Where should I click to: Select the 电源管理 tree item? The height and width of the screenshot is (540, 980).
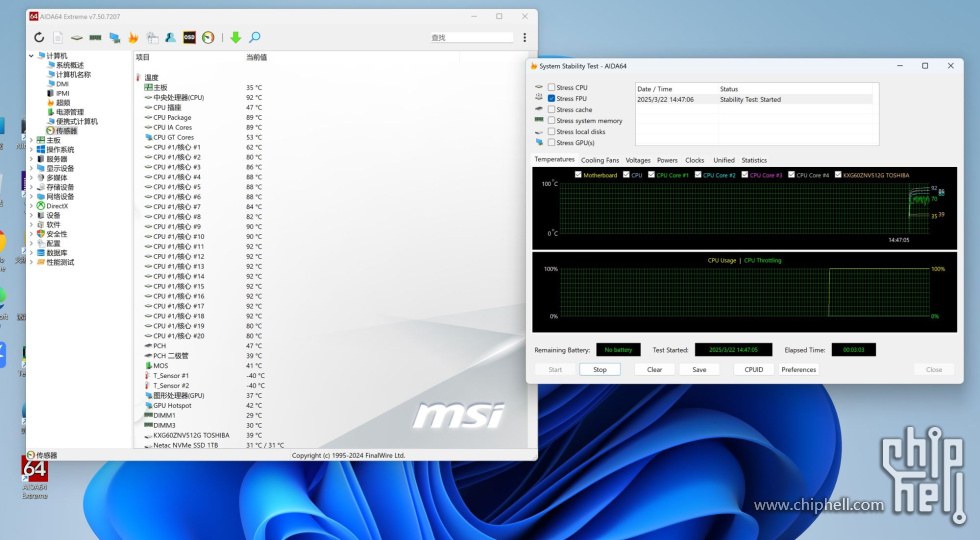[x=65, y=112]
